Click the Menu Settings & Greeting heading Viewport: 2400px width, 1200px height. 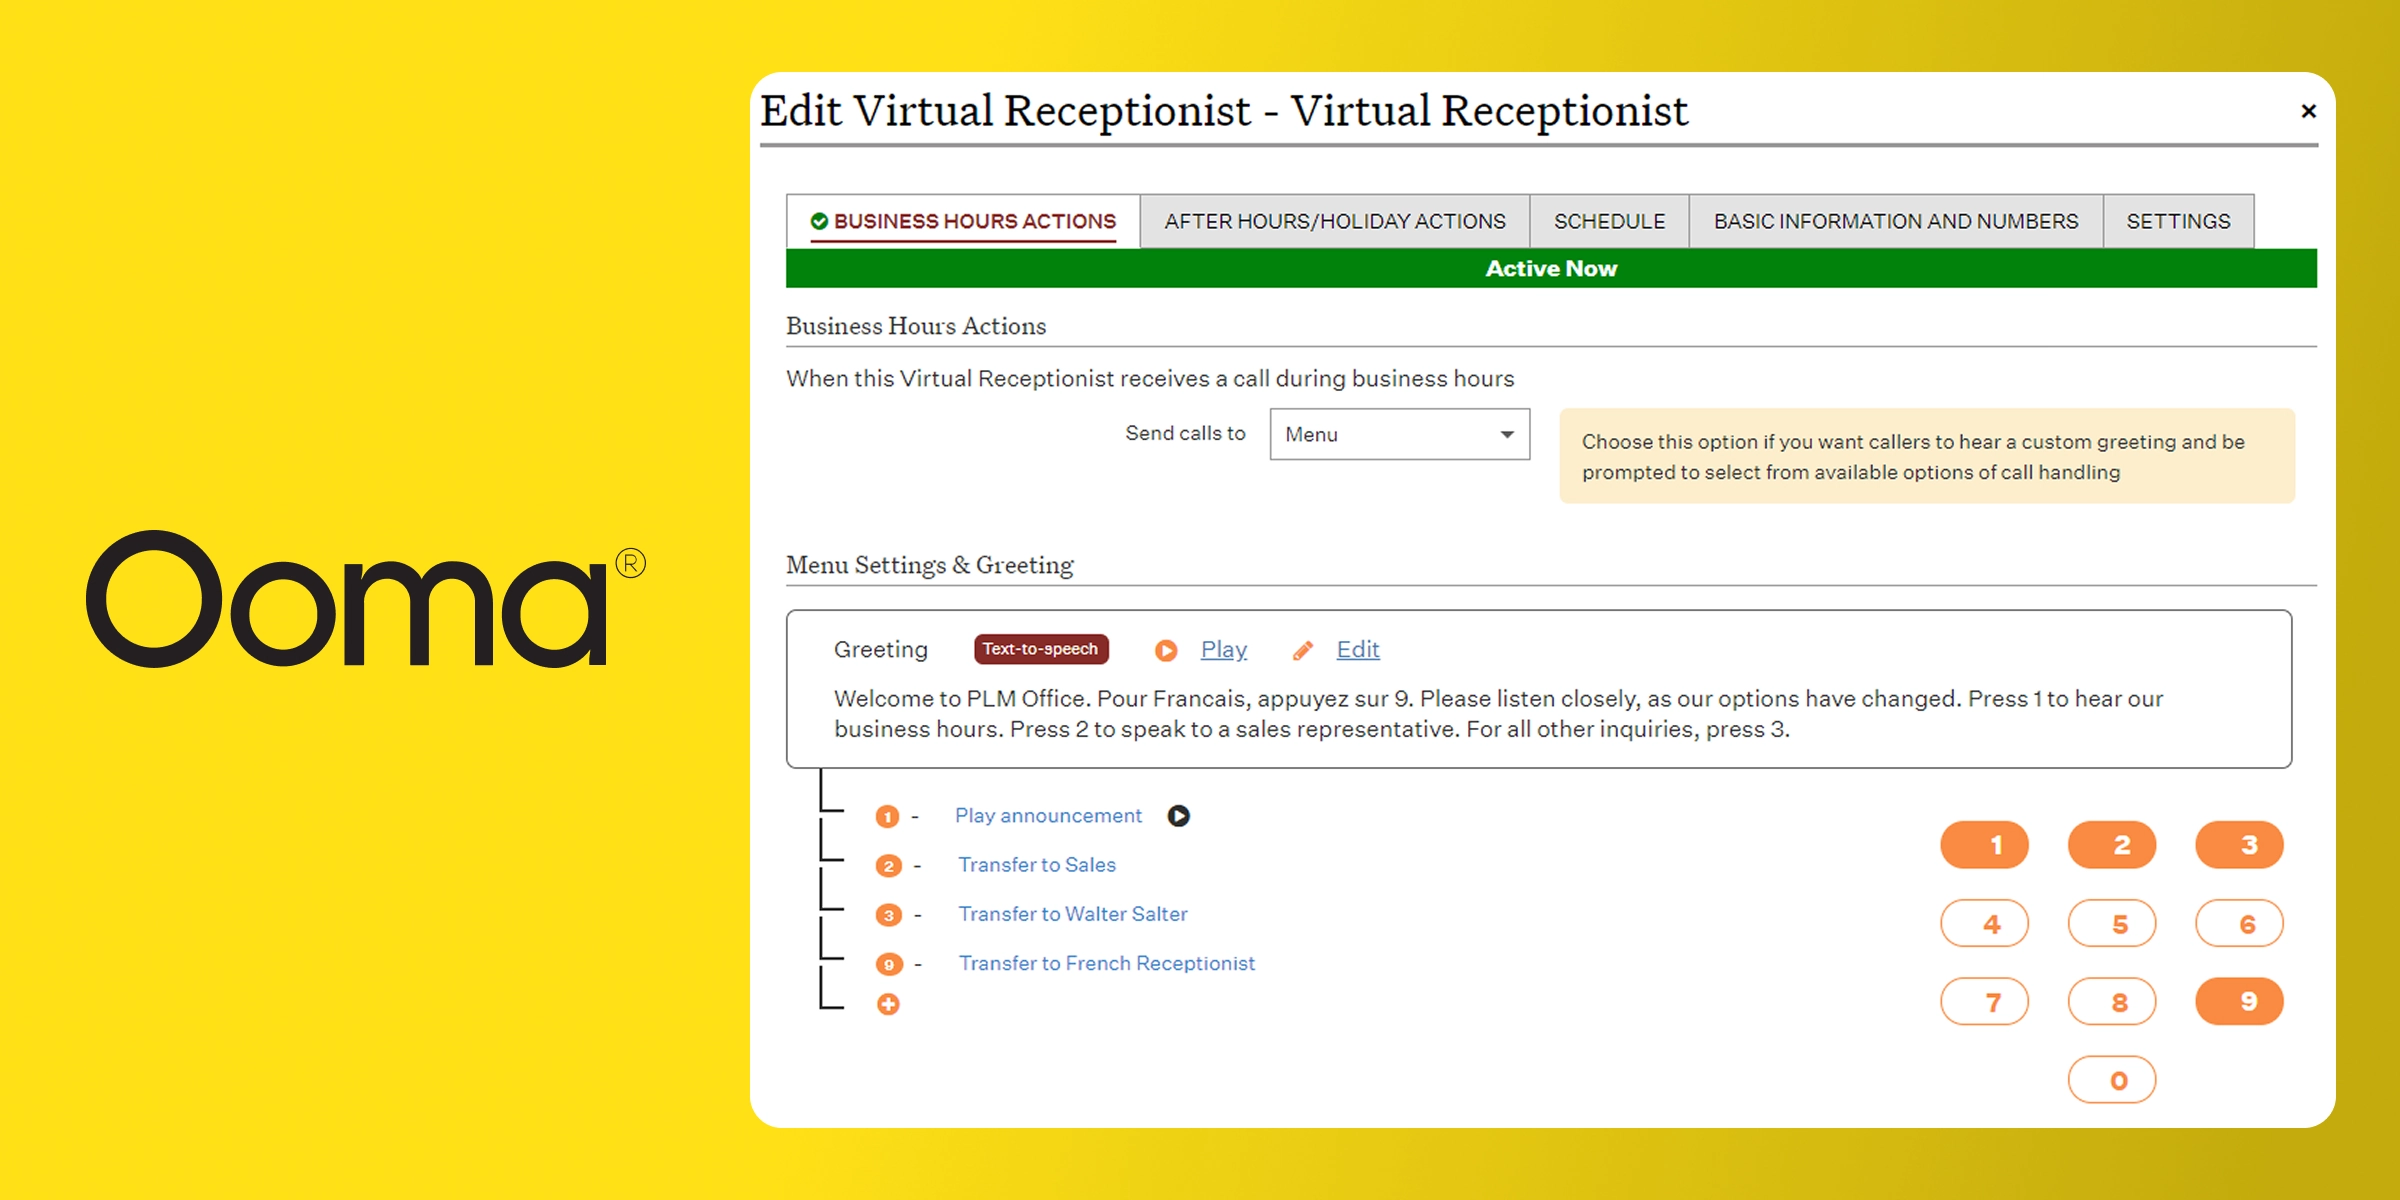click(930, 565)
